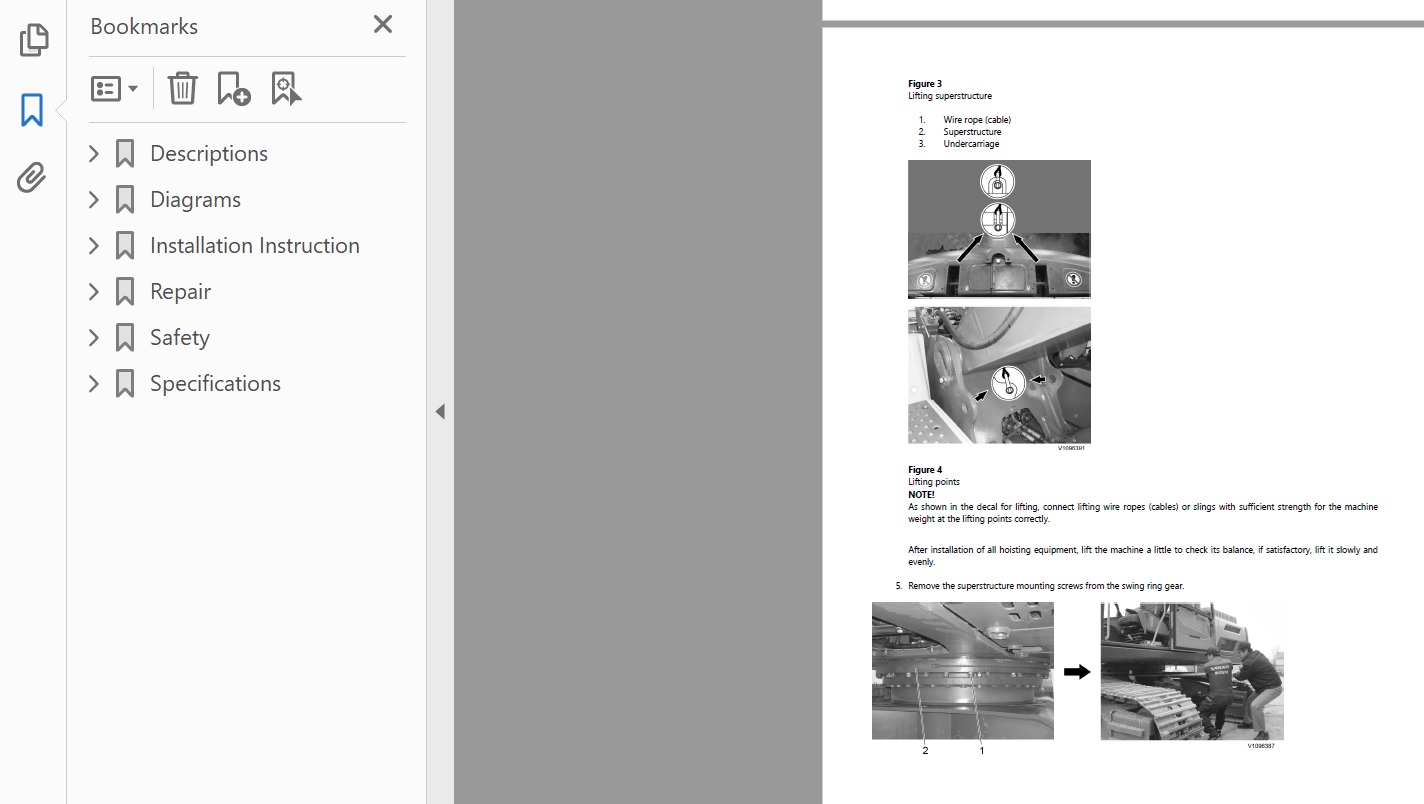Expand the Repair bookmark node

(94, 292)
